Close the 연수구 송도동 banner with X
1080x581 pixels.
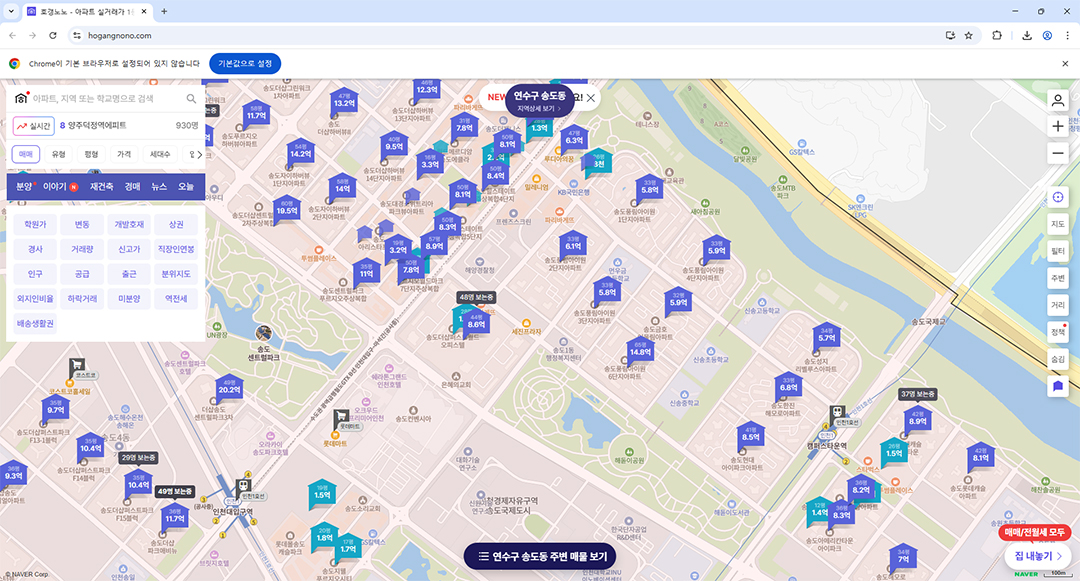(590, 98)
